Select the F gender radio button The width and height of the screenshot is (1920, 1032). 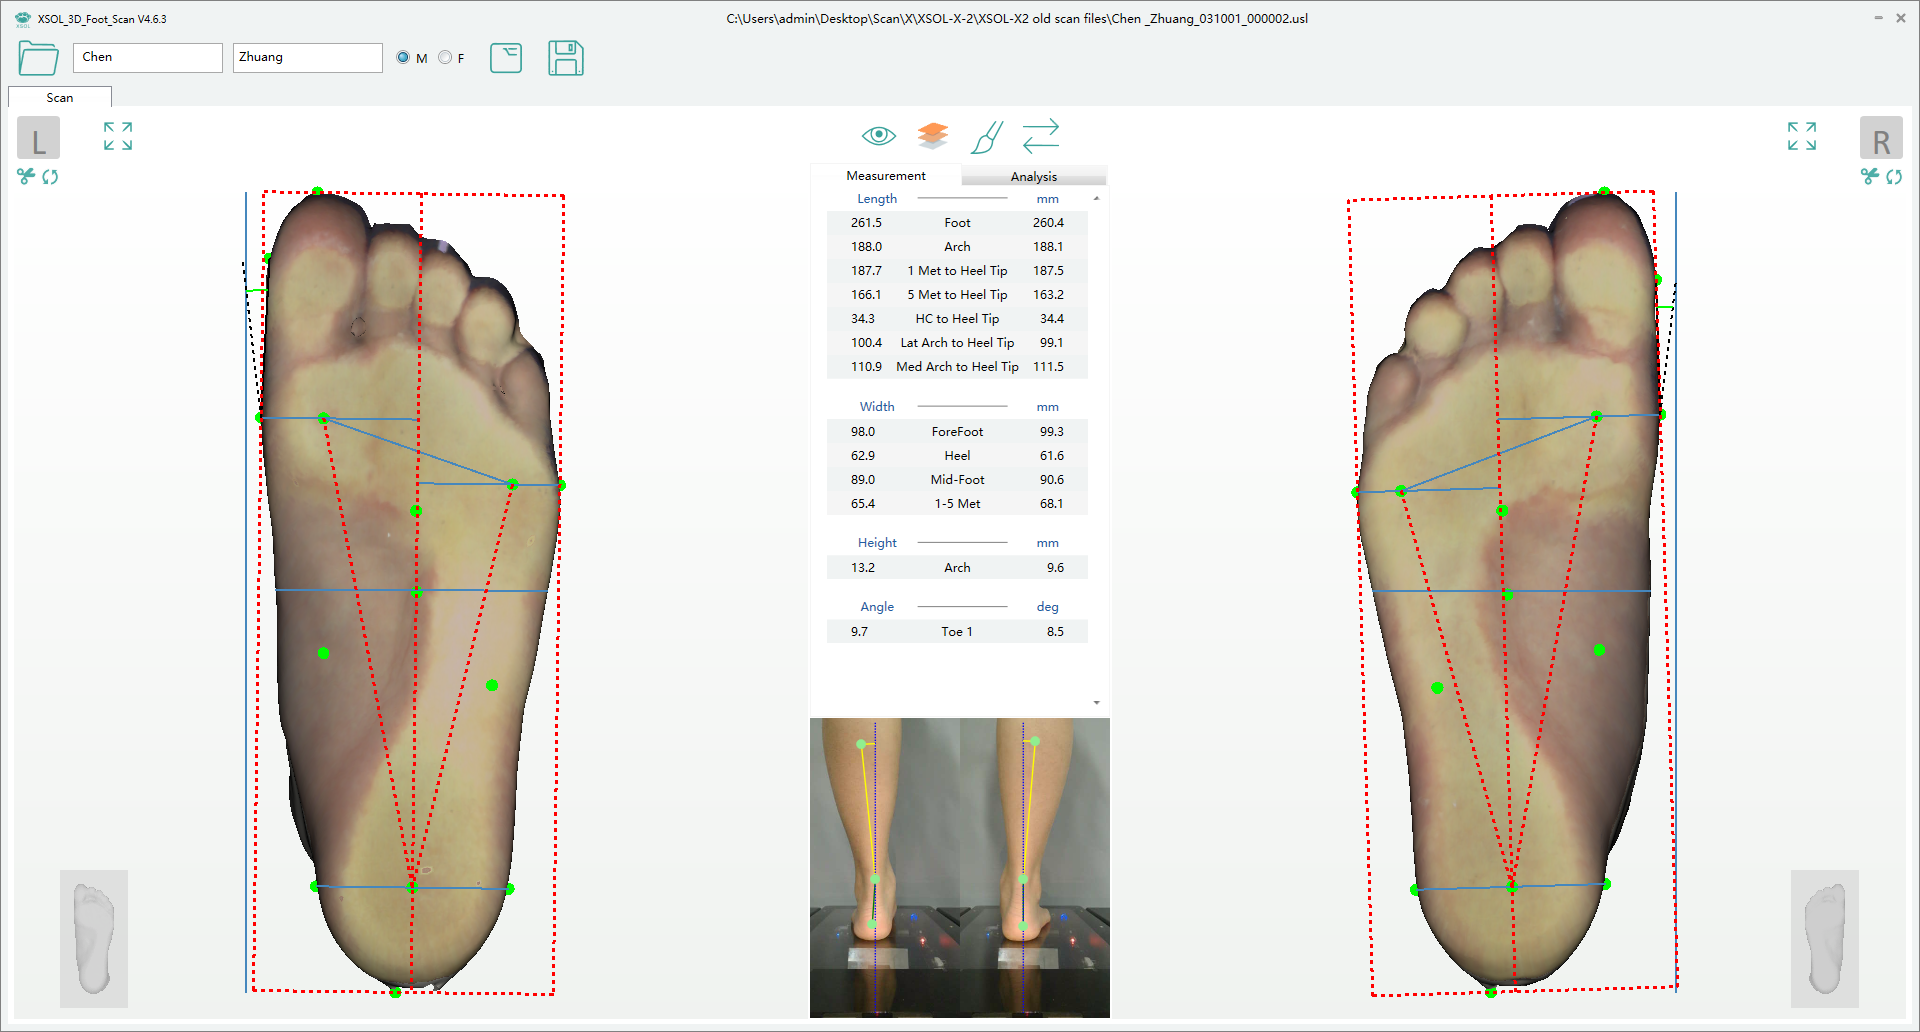click(x=445, y=58)
